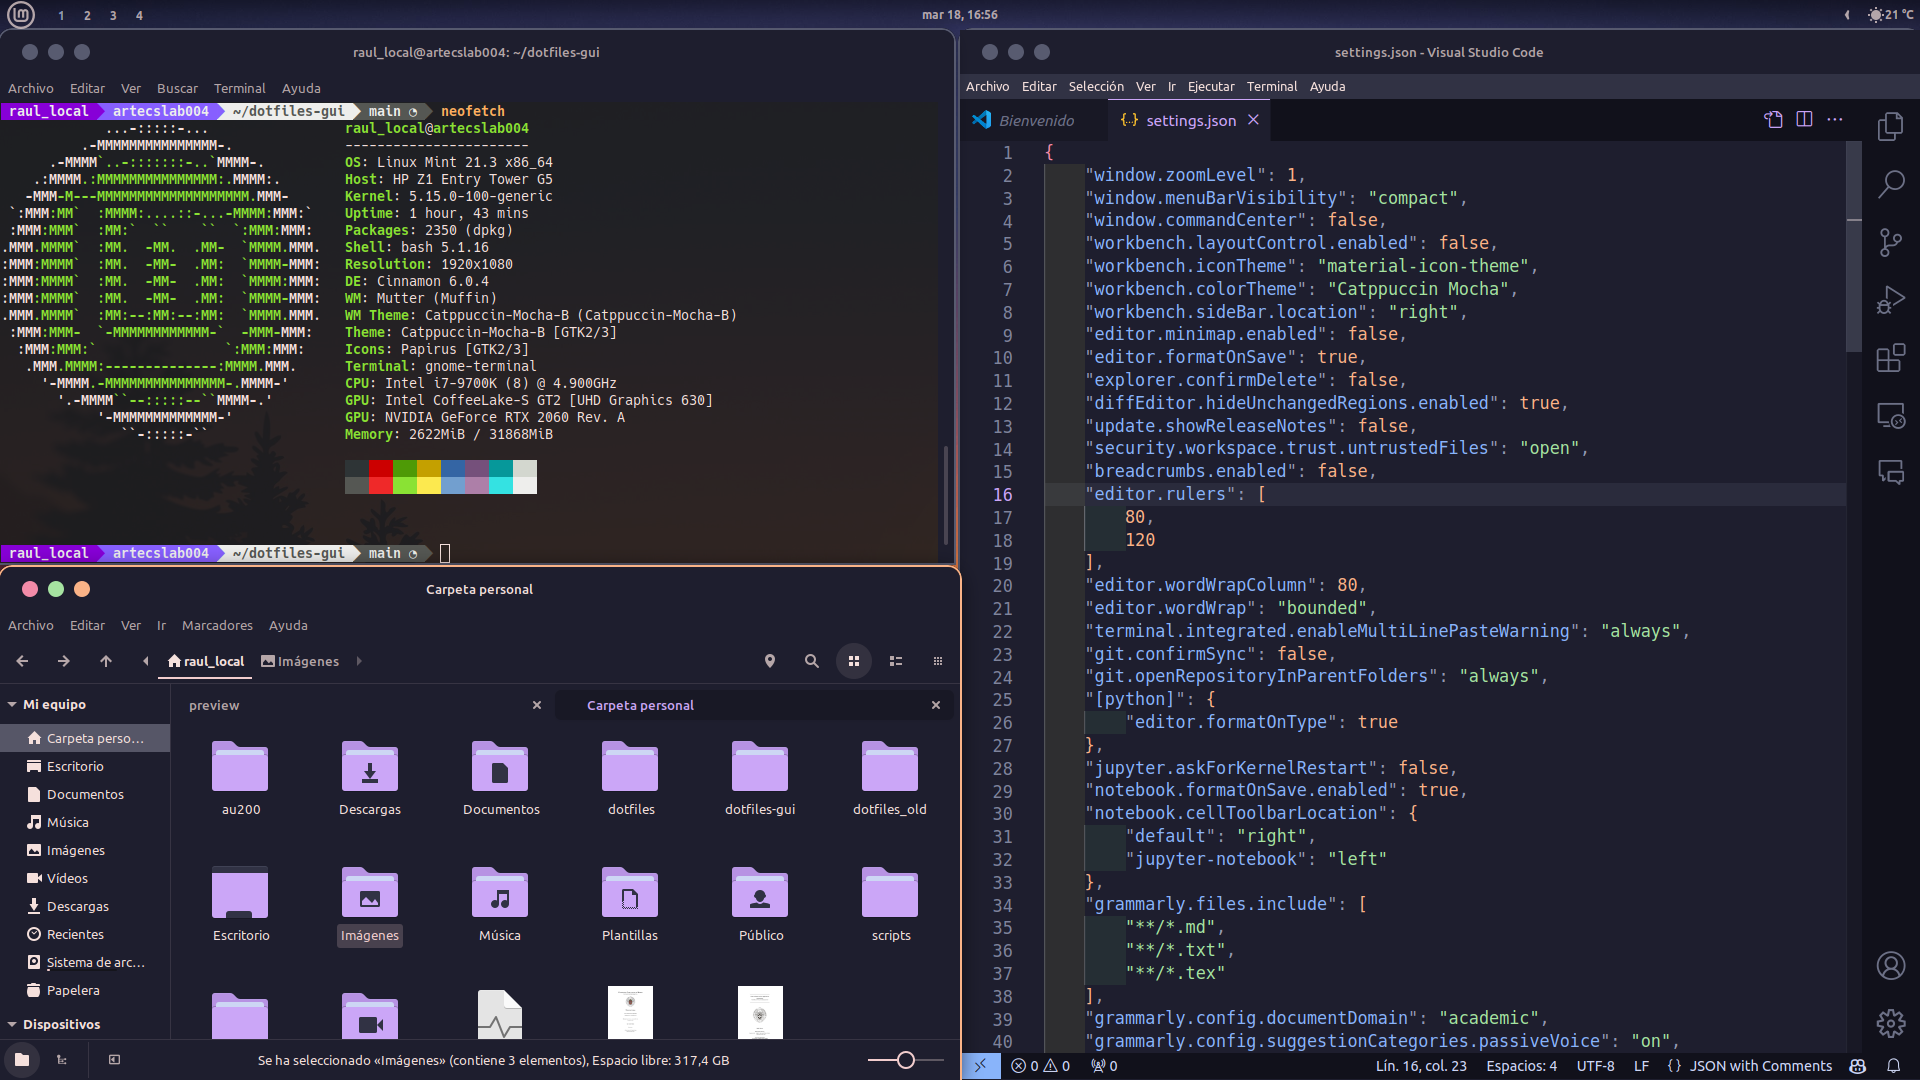This screenshot has width=1920, height=1080.
Task: Split the VS Code editor right
Action: (x=1804, y=120)
